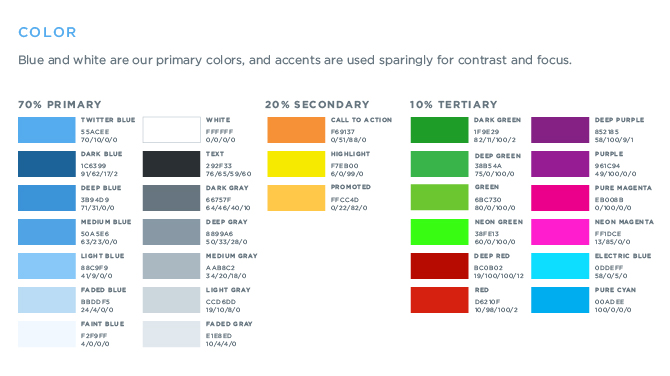Pick the Pure Magenta swatch
Viewport: 670px width, 376px height.
pos(560,198)
